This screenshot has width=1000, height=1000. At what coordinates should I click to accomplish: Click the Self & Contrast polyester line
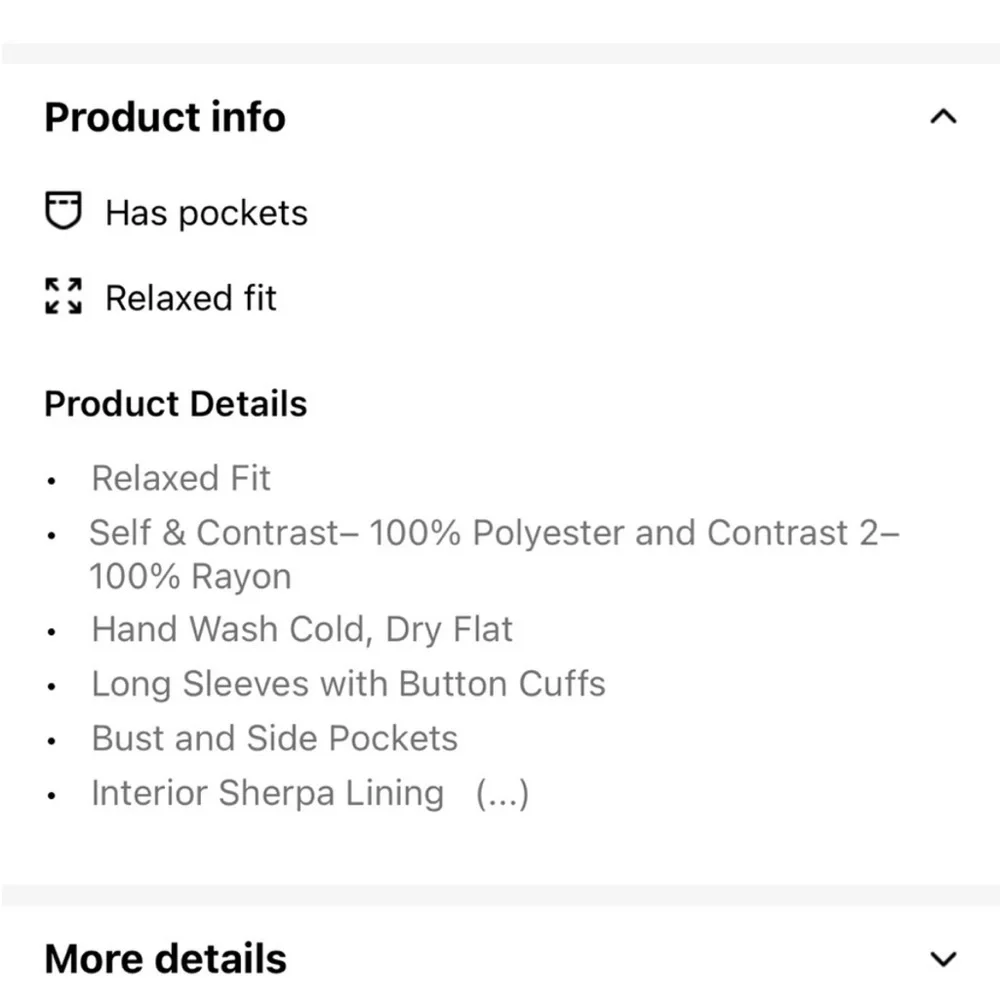tap(494, 533)
